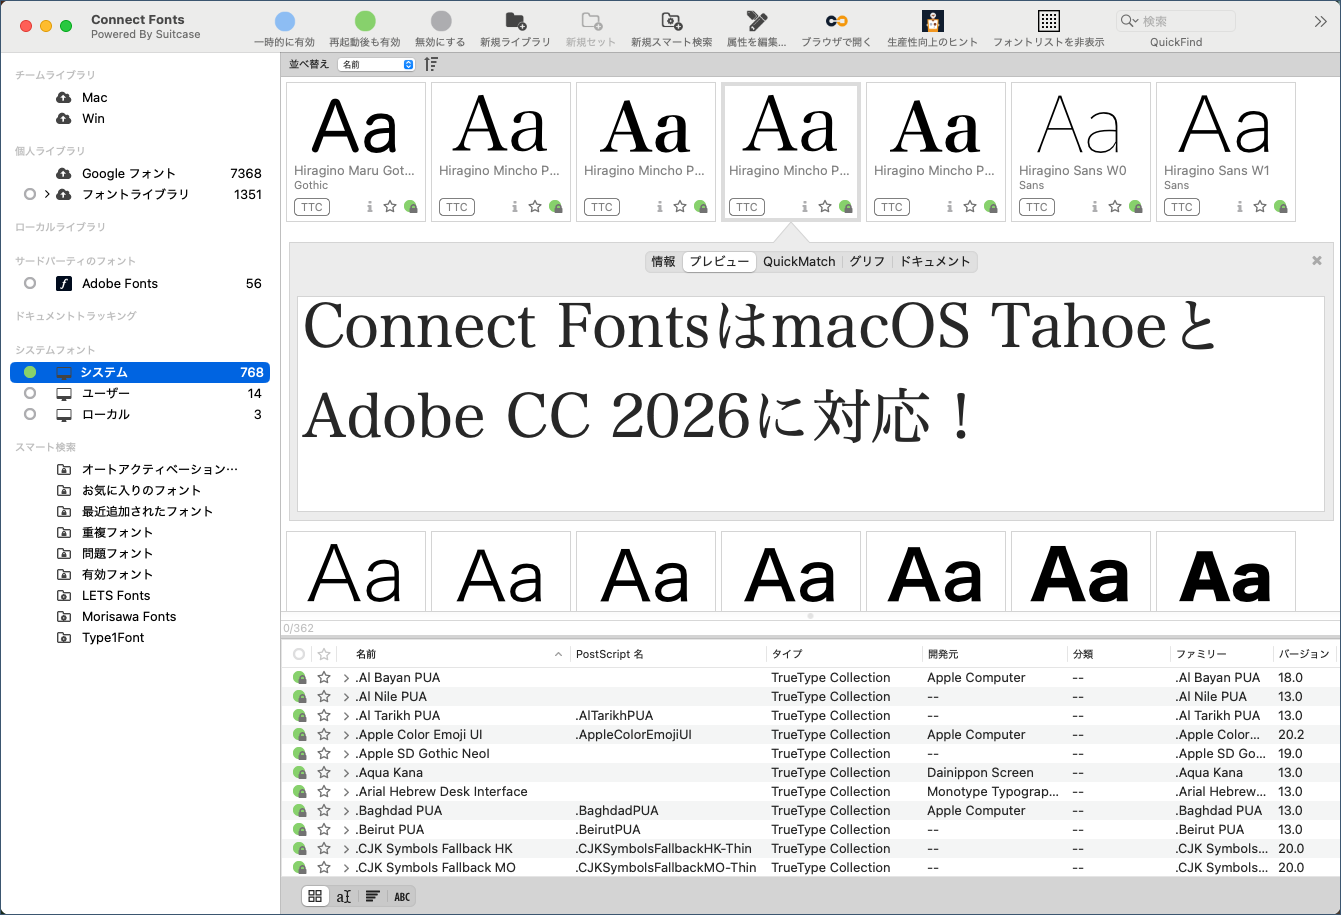Open the 並べ替え sort dropdown set to 名前
This screenshot has height=915, width=1341.
coord(376,64)
